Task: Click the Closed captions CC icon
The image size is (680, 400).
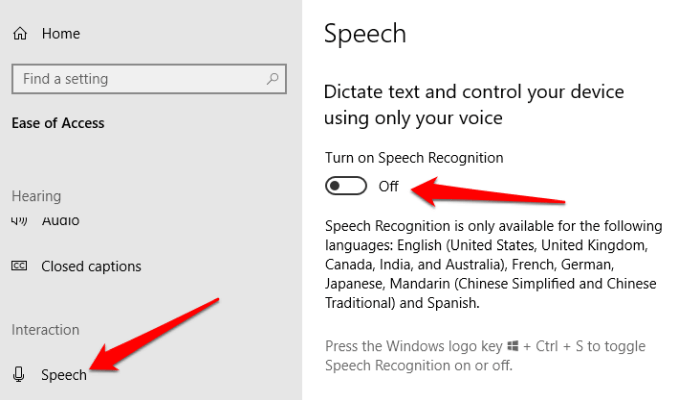Action: pyautogui.click(x=19, y=267)
